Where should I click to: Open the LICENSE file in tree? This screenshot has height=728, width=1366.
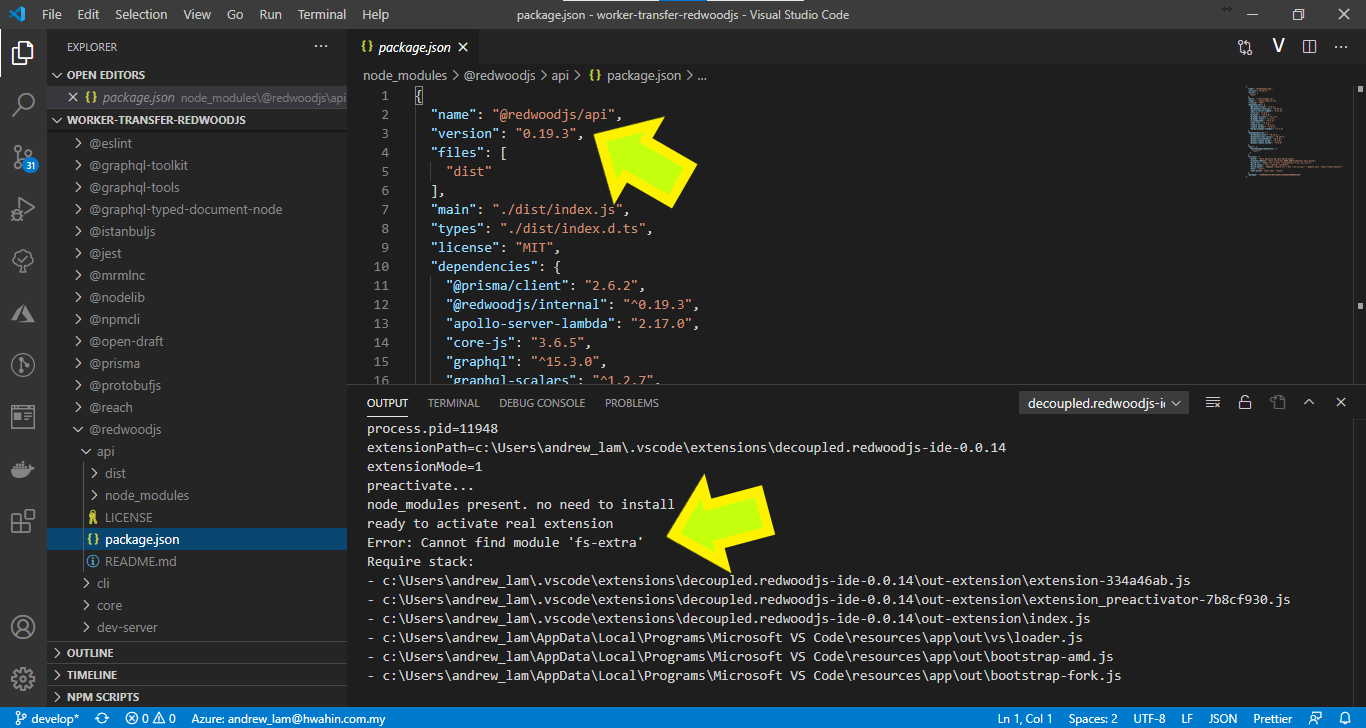coord(196,517)
